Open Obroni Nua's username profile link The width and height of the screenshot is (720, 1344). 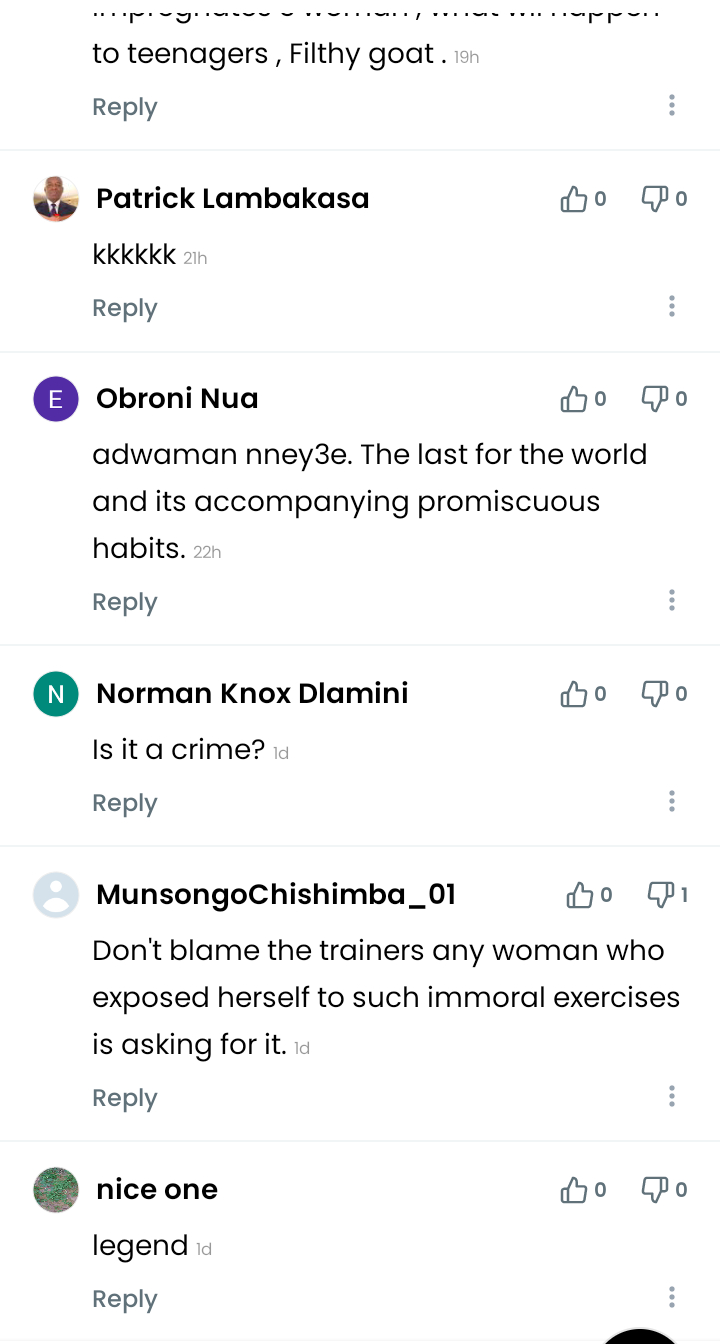[177, 399]
